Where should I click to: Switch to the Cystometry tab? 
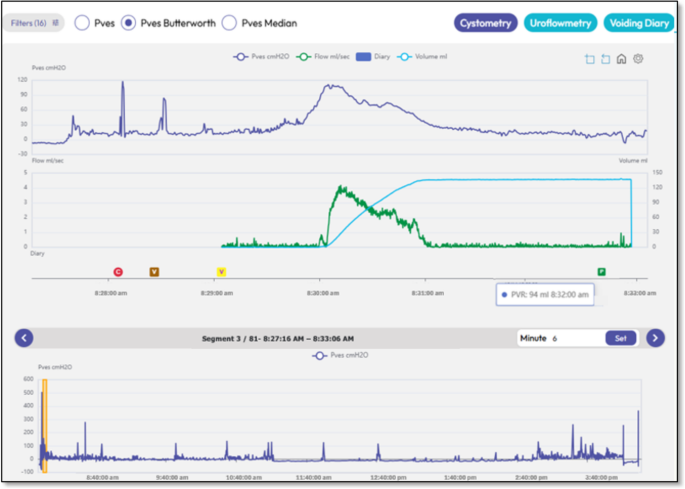(485, 23)
